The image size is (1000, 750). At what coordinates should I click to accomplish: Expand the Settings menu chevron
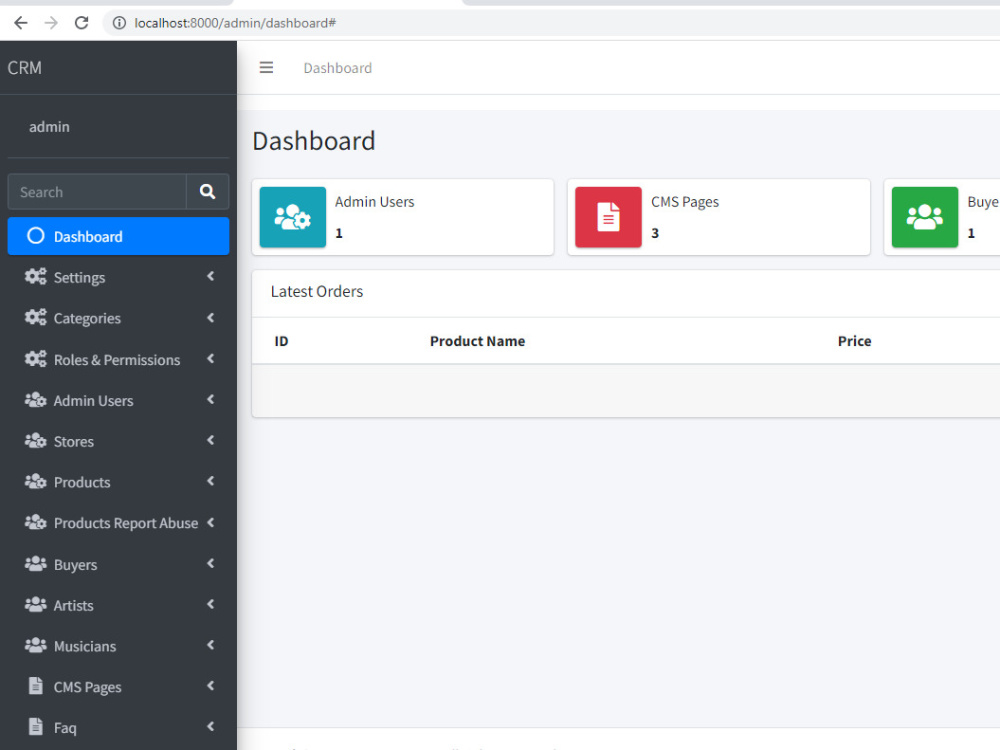point(210,276)
